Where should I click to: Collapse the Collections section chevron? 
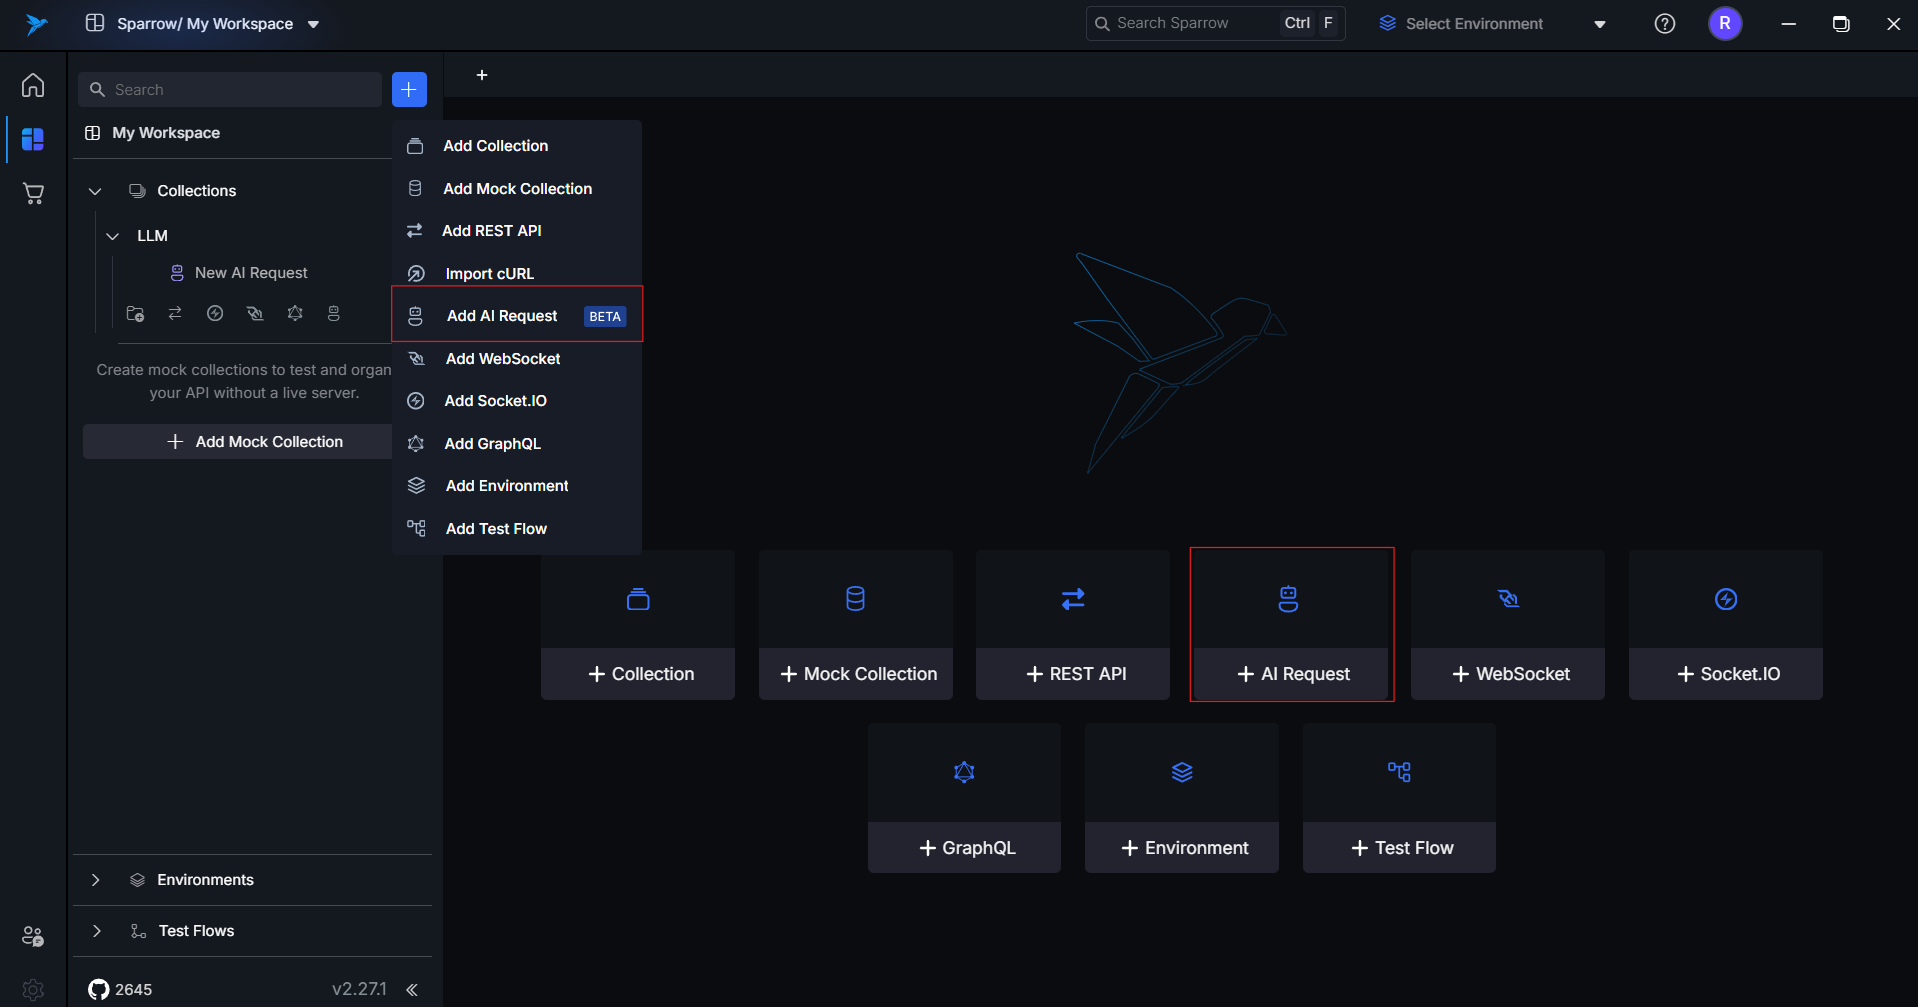(x=95, y=191)
